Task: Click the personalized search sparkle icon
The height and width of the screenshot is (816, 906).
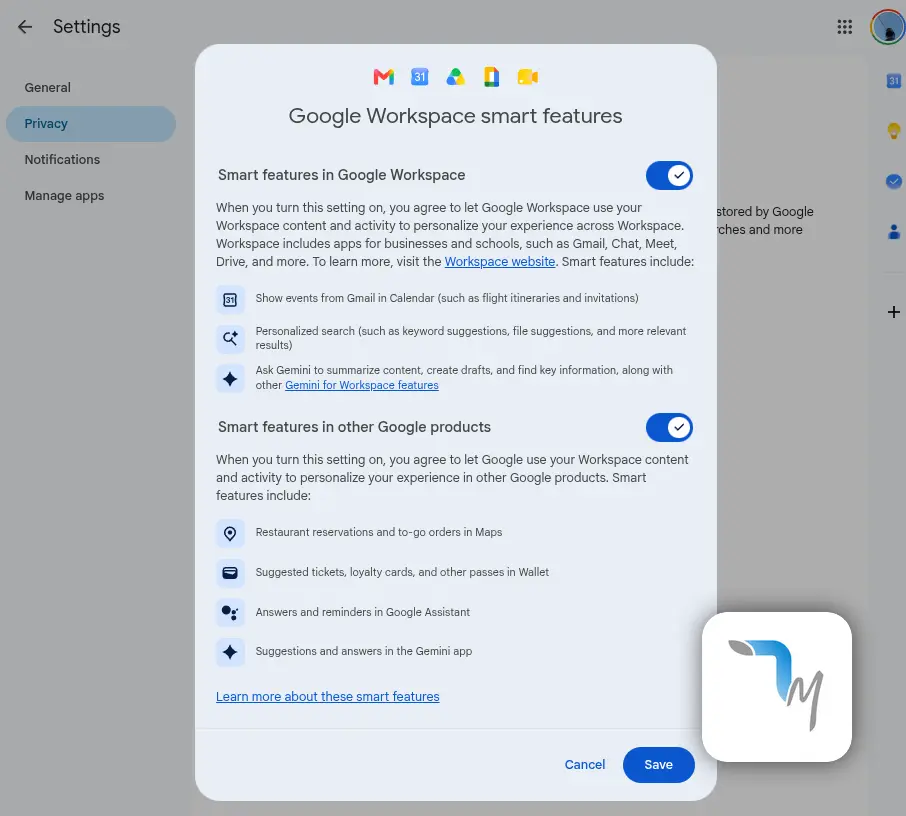Action: (x=230, y=338)
